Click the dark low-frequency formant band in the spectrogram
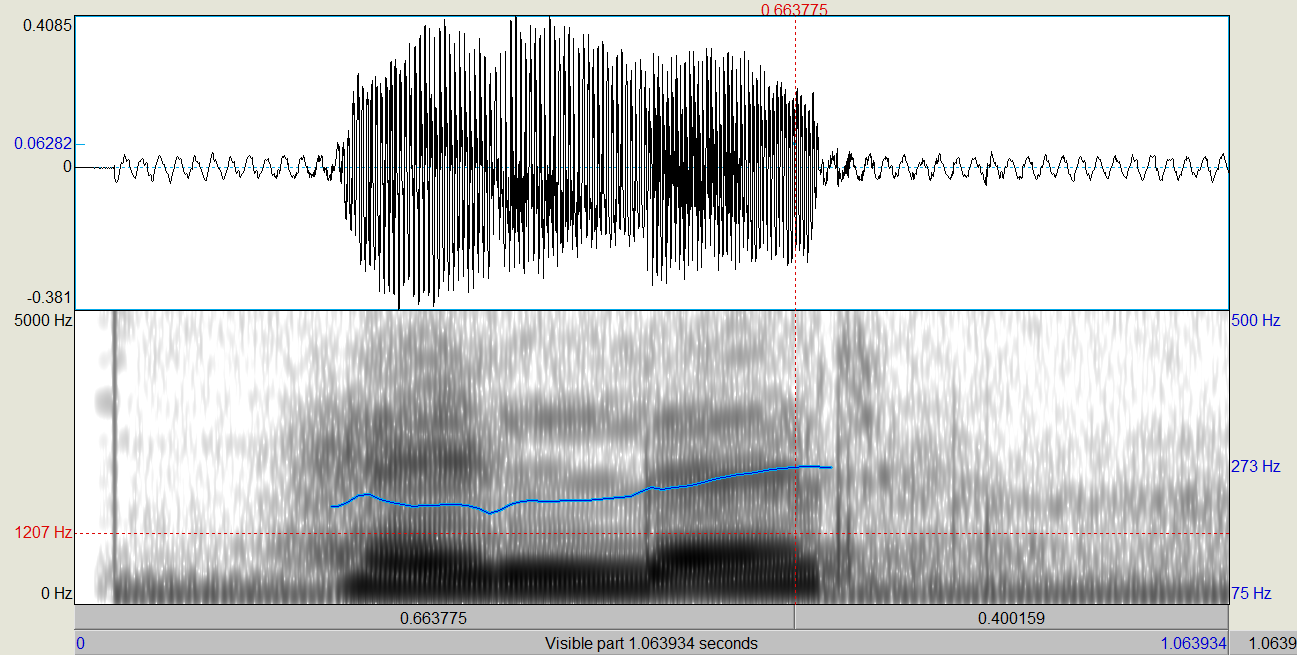 coord(580,570)
